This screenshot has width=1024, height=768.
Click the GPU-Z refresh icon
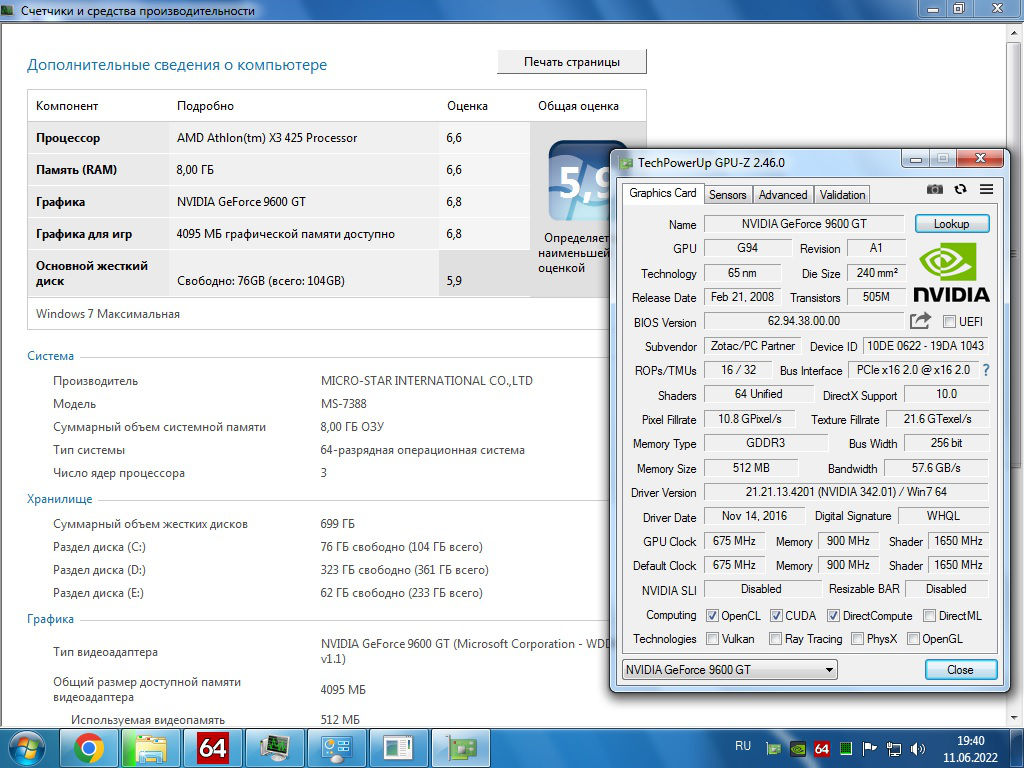(960, 189)
